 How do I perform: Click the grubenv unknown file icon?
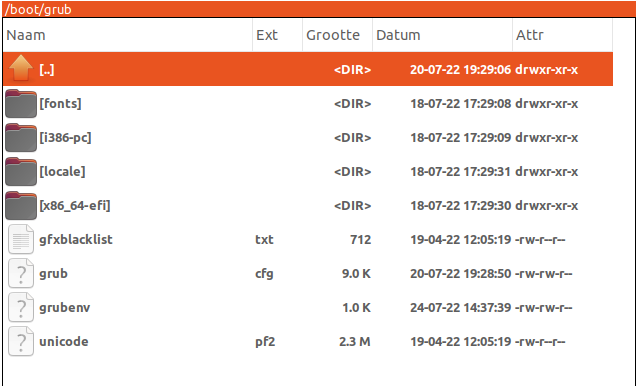pyautogui.click(x=21, y=307)
